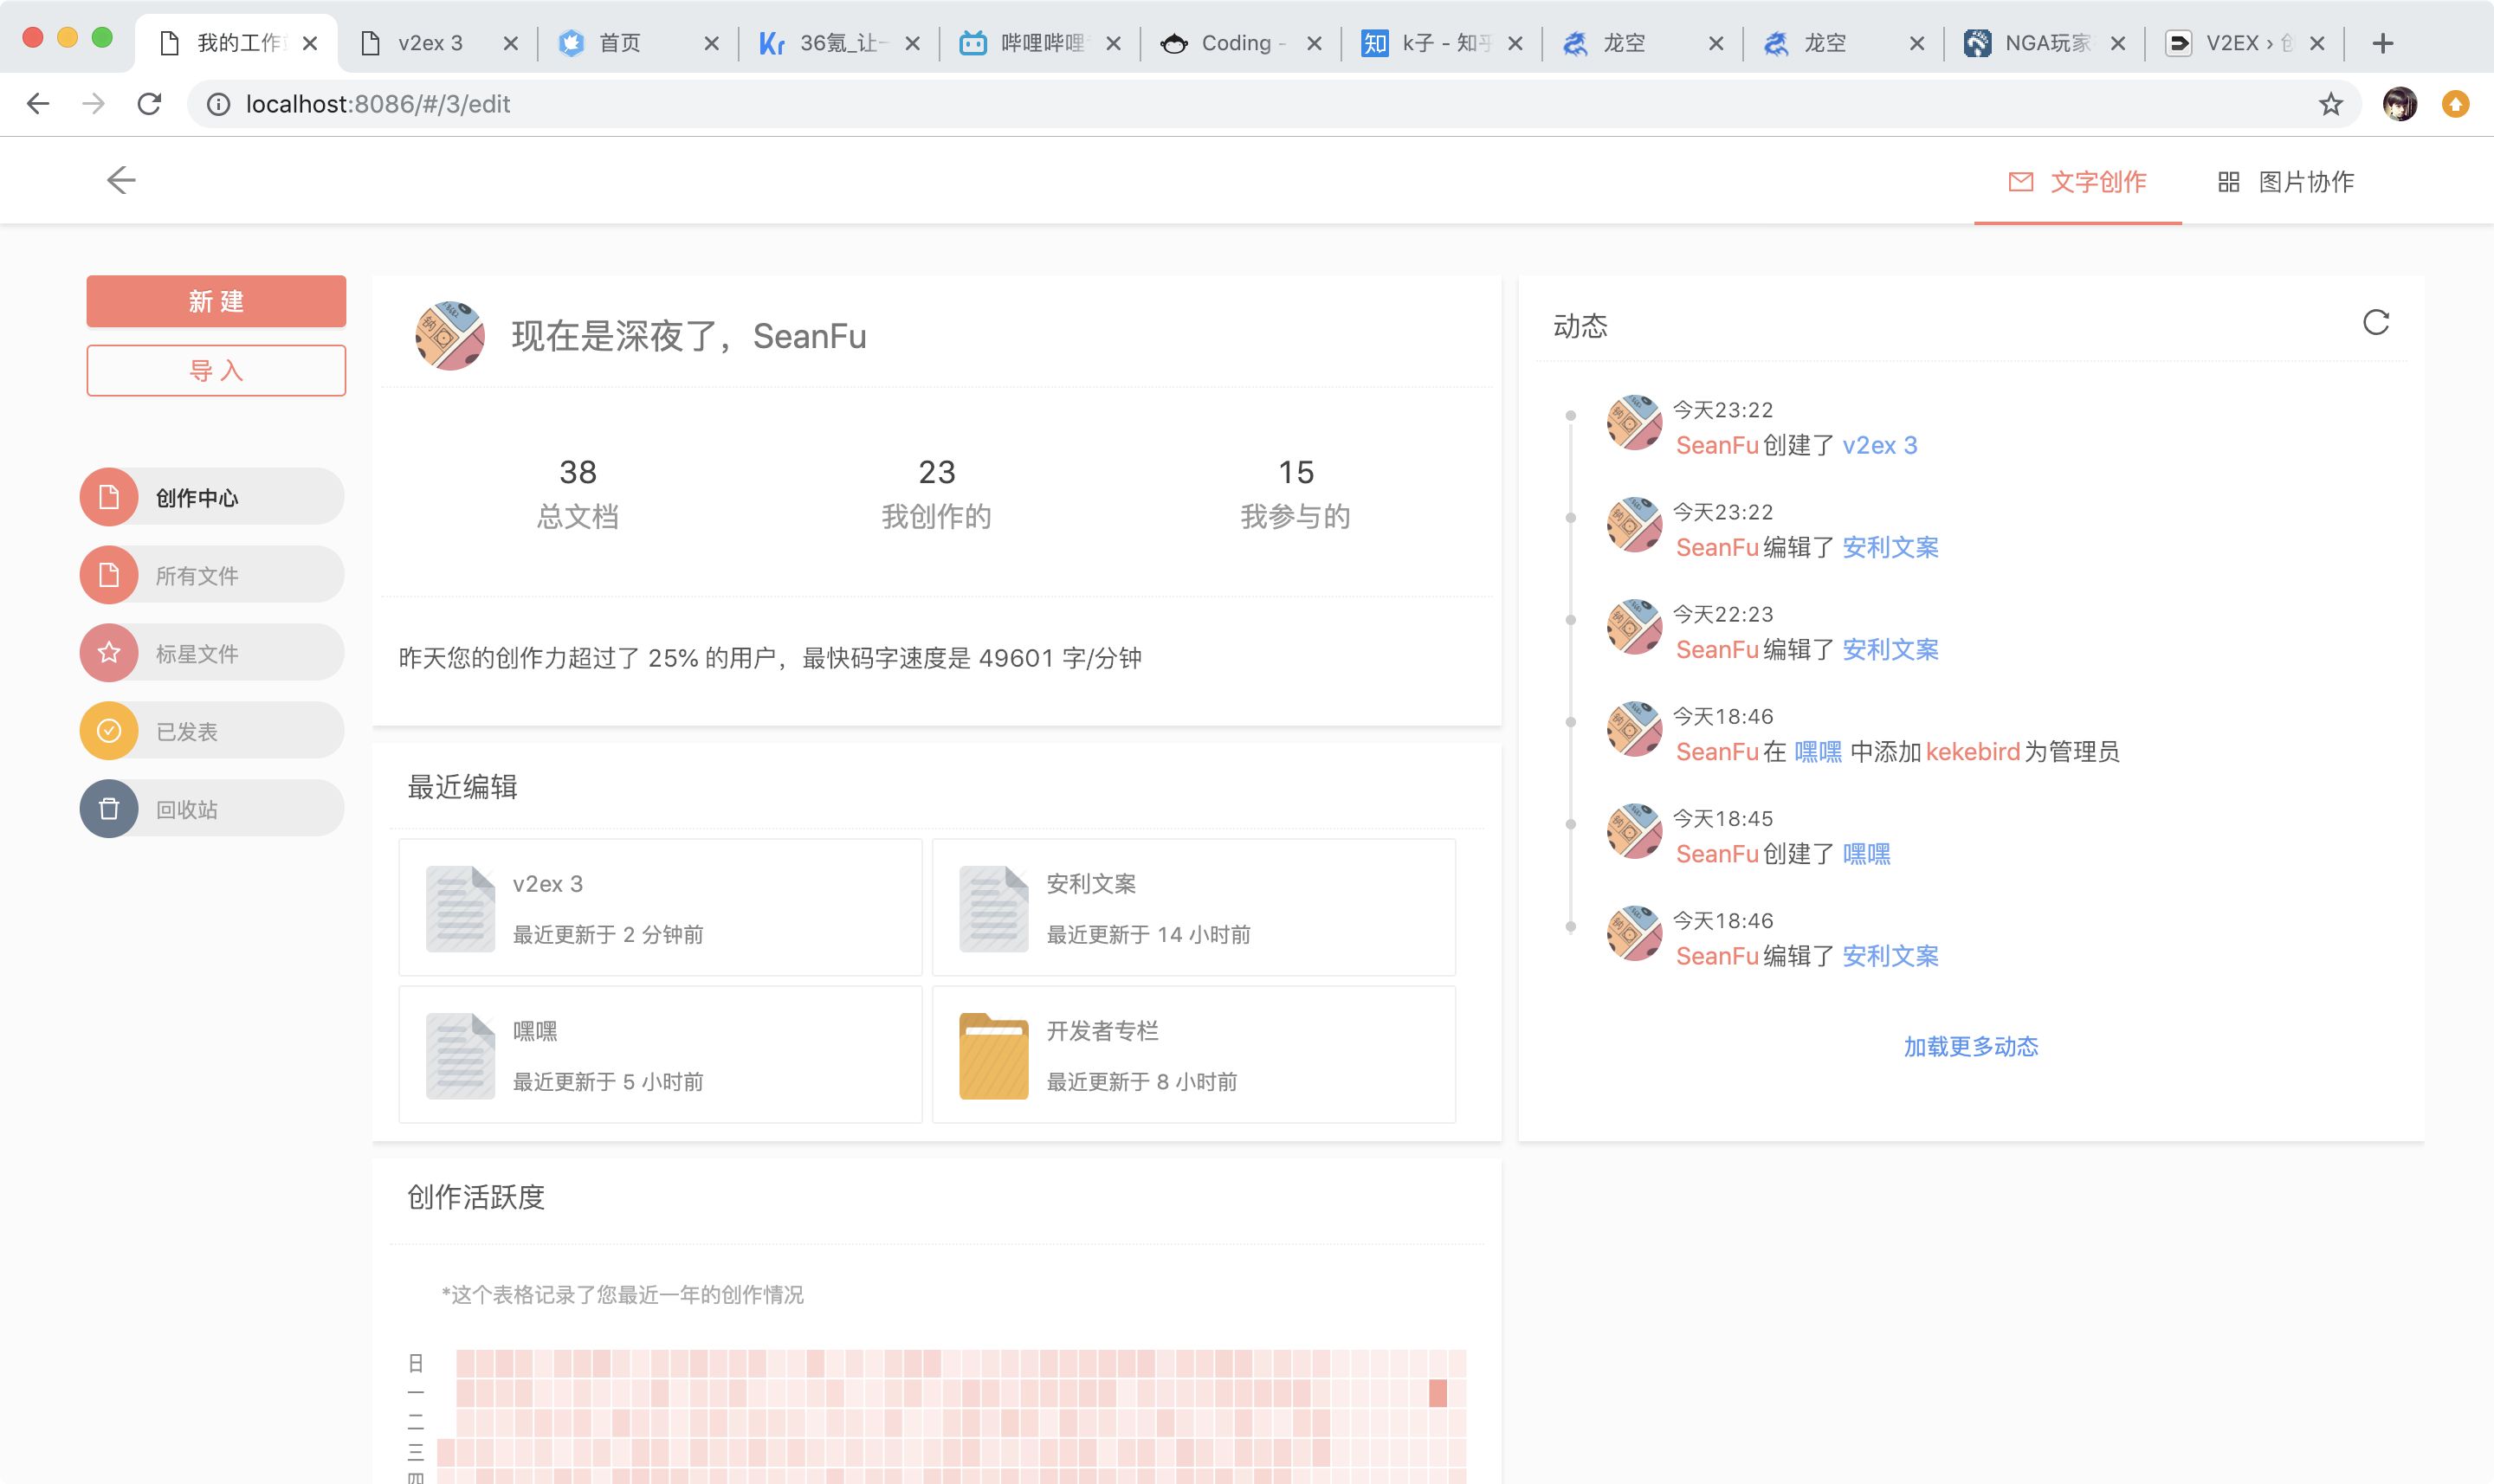Click the kekebird user link
Image resolution: width=2494 pixels, height=1484 pixels.
point(1972,751)
